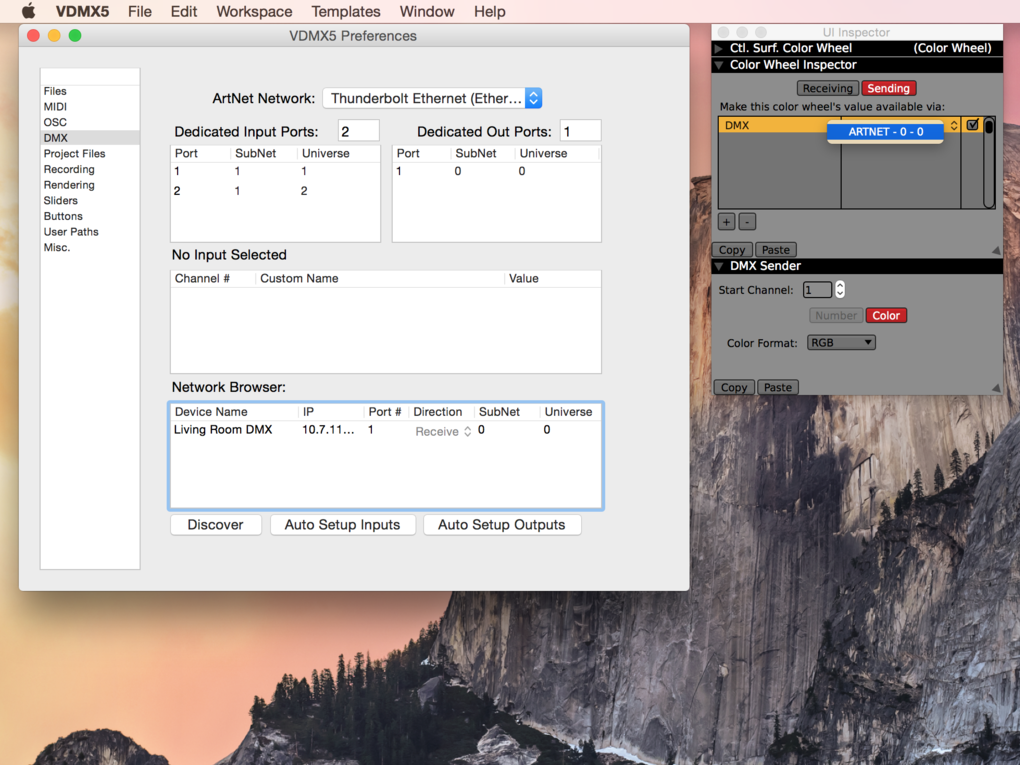Click the Start Channel stepper
Screen dimensions: 1020x765
(x=840, y=290)
